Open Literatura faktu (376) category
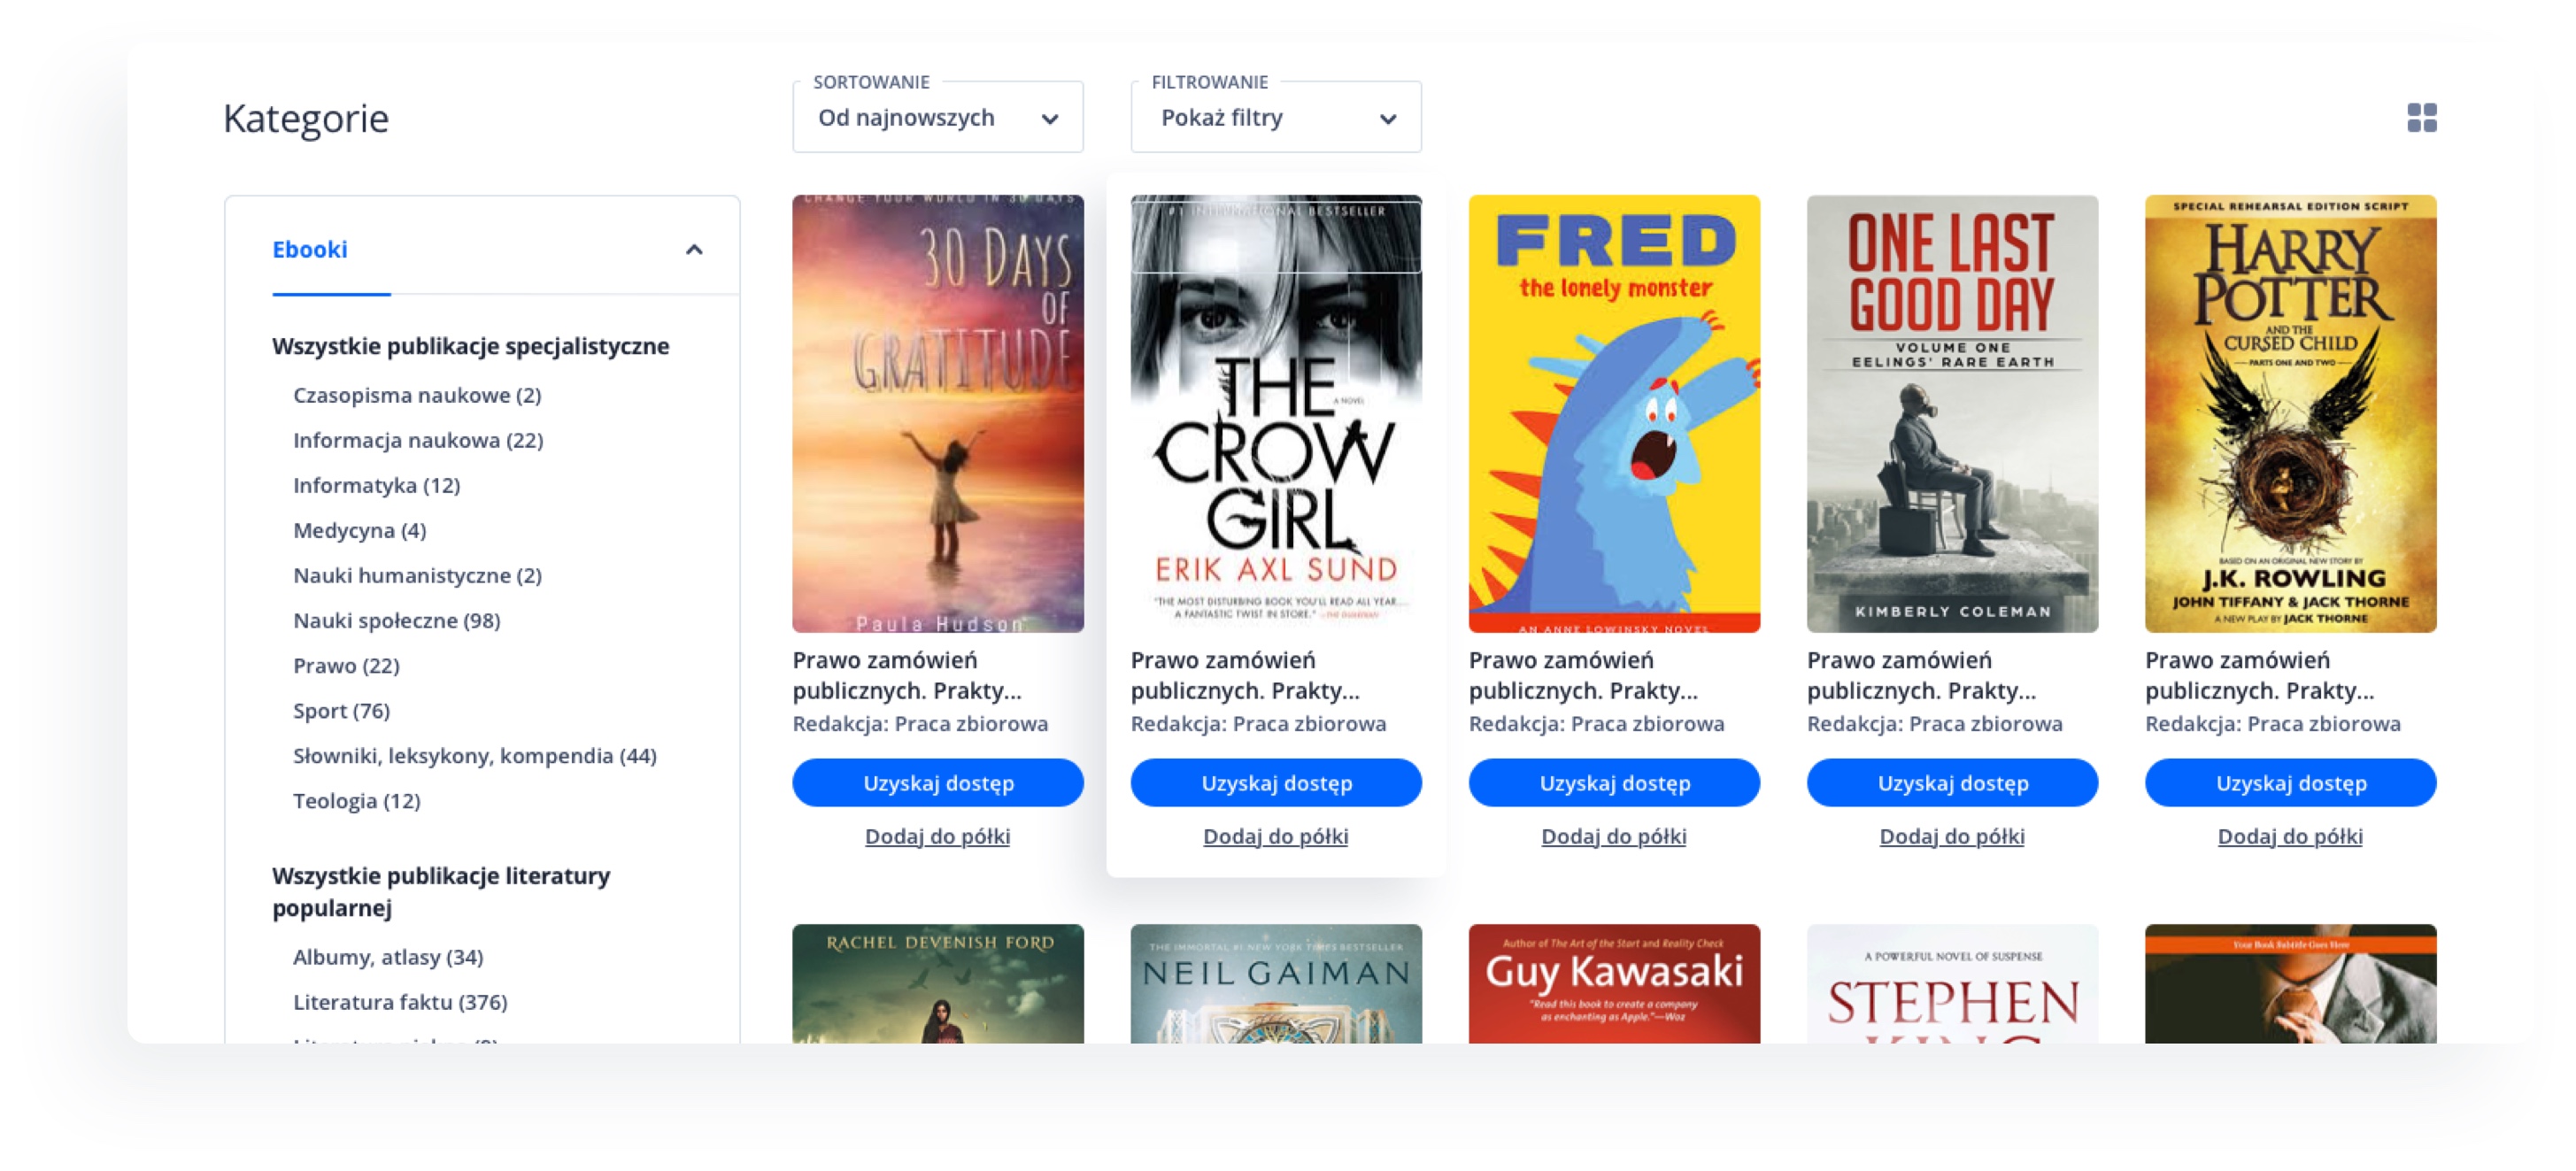This screenshot has width=2576, height=1171. click(400, 1001)
